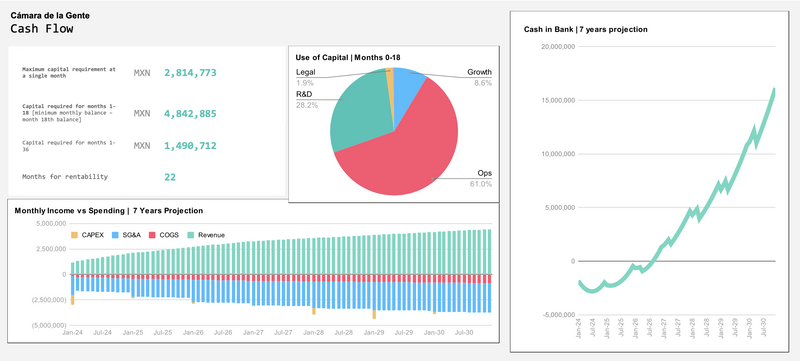Image resolution: width=800 pixels, height=361 pixels.
Task: Select the thin orange Legal pie slice
Action: click(x=390, y=87)
